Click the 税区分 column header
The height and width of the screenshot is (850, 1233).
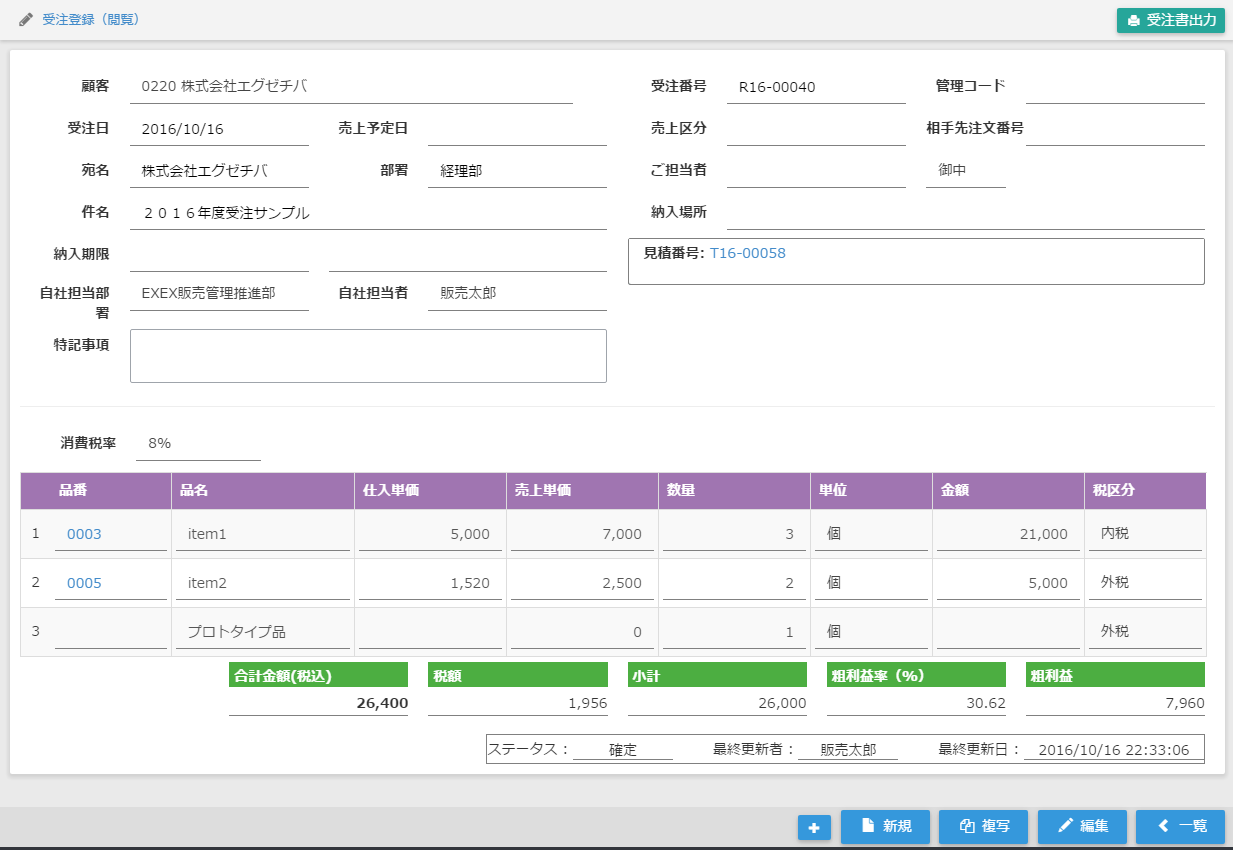1145,491
